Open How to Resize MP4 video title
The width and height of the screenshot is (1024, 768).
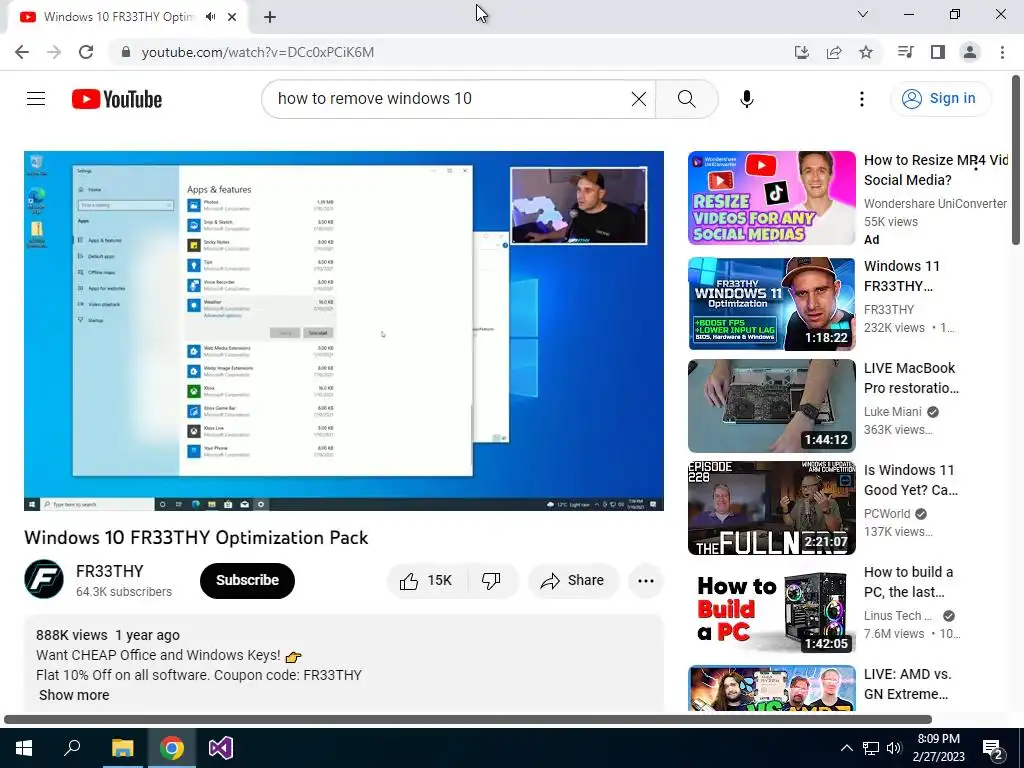935,170
